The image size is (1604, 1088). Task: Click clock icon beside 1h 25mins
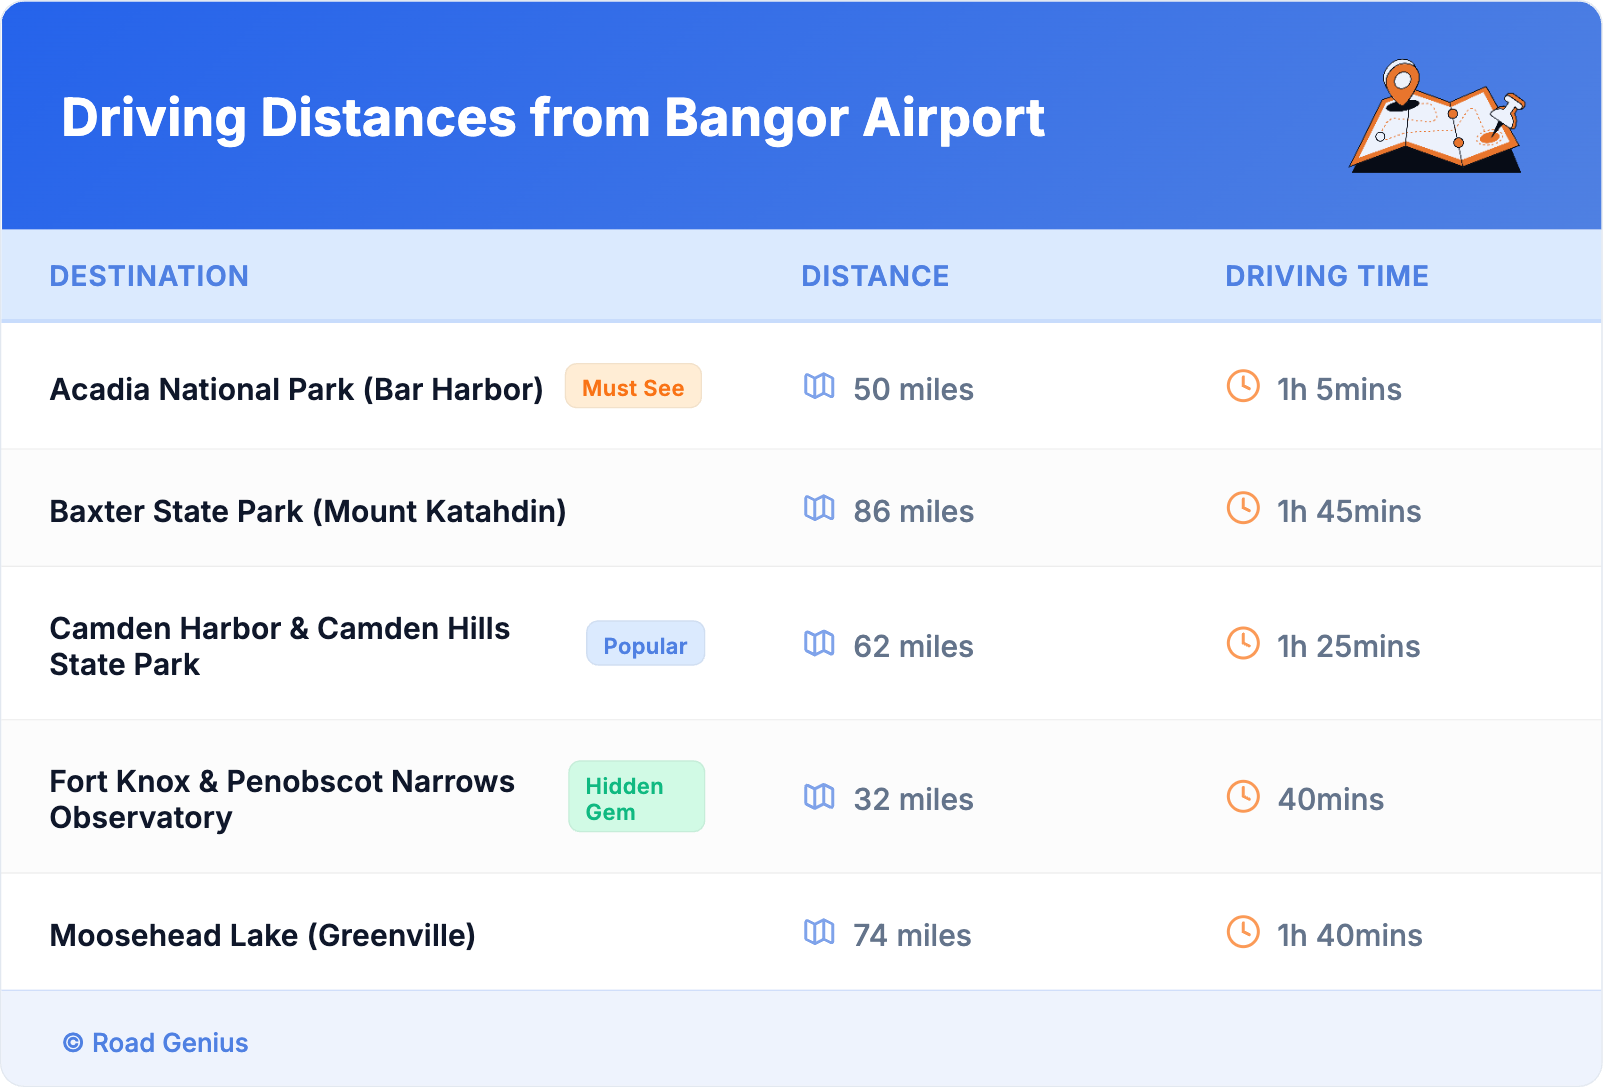pos(1243,644)
